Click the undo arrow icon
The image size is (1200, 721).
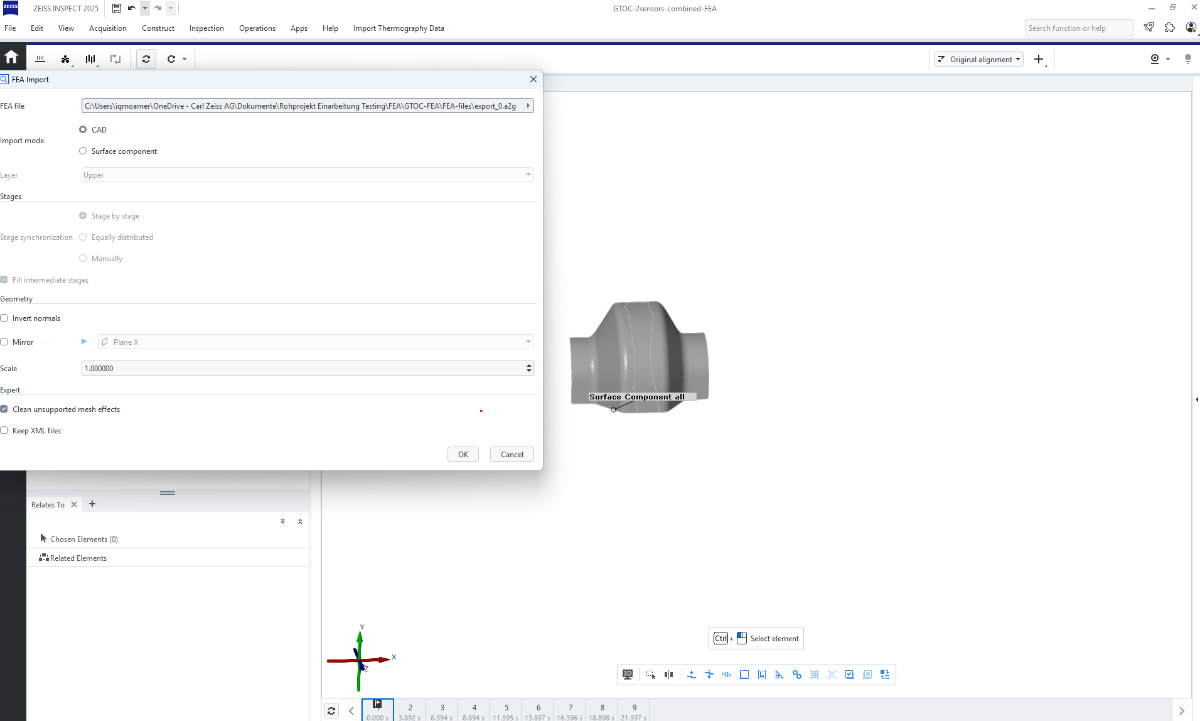click(131, 8)
